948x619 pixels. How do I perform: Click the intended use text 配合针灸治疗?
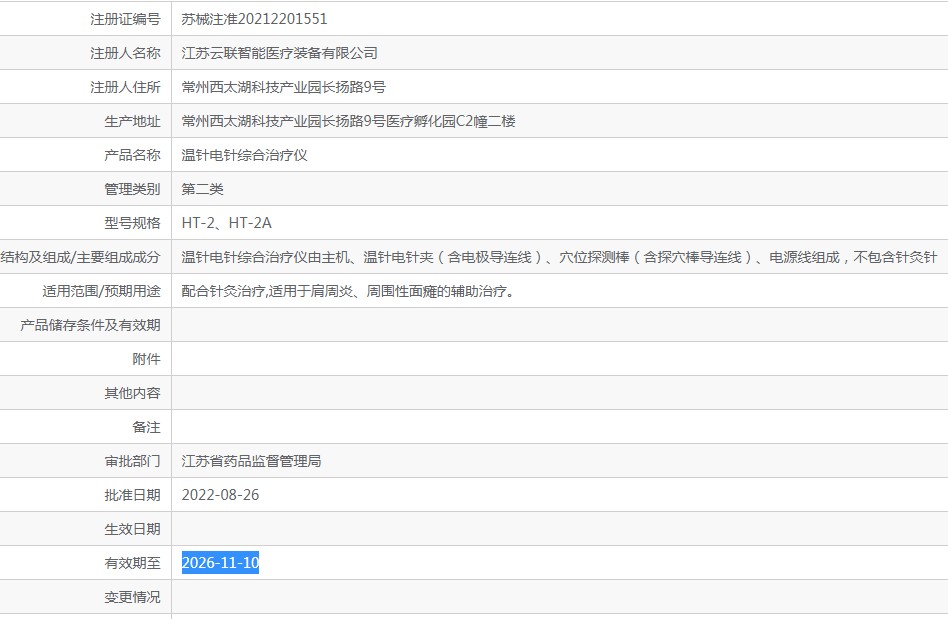click(348, 291)
